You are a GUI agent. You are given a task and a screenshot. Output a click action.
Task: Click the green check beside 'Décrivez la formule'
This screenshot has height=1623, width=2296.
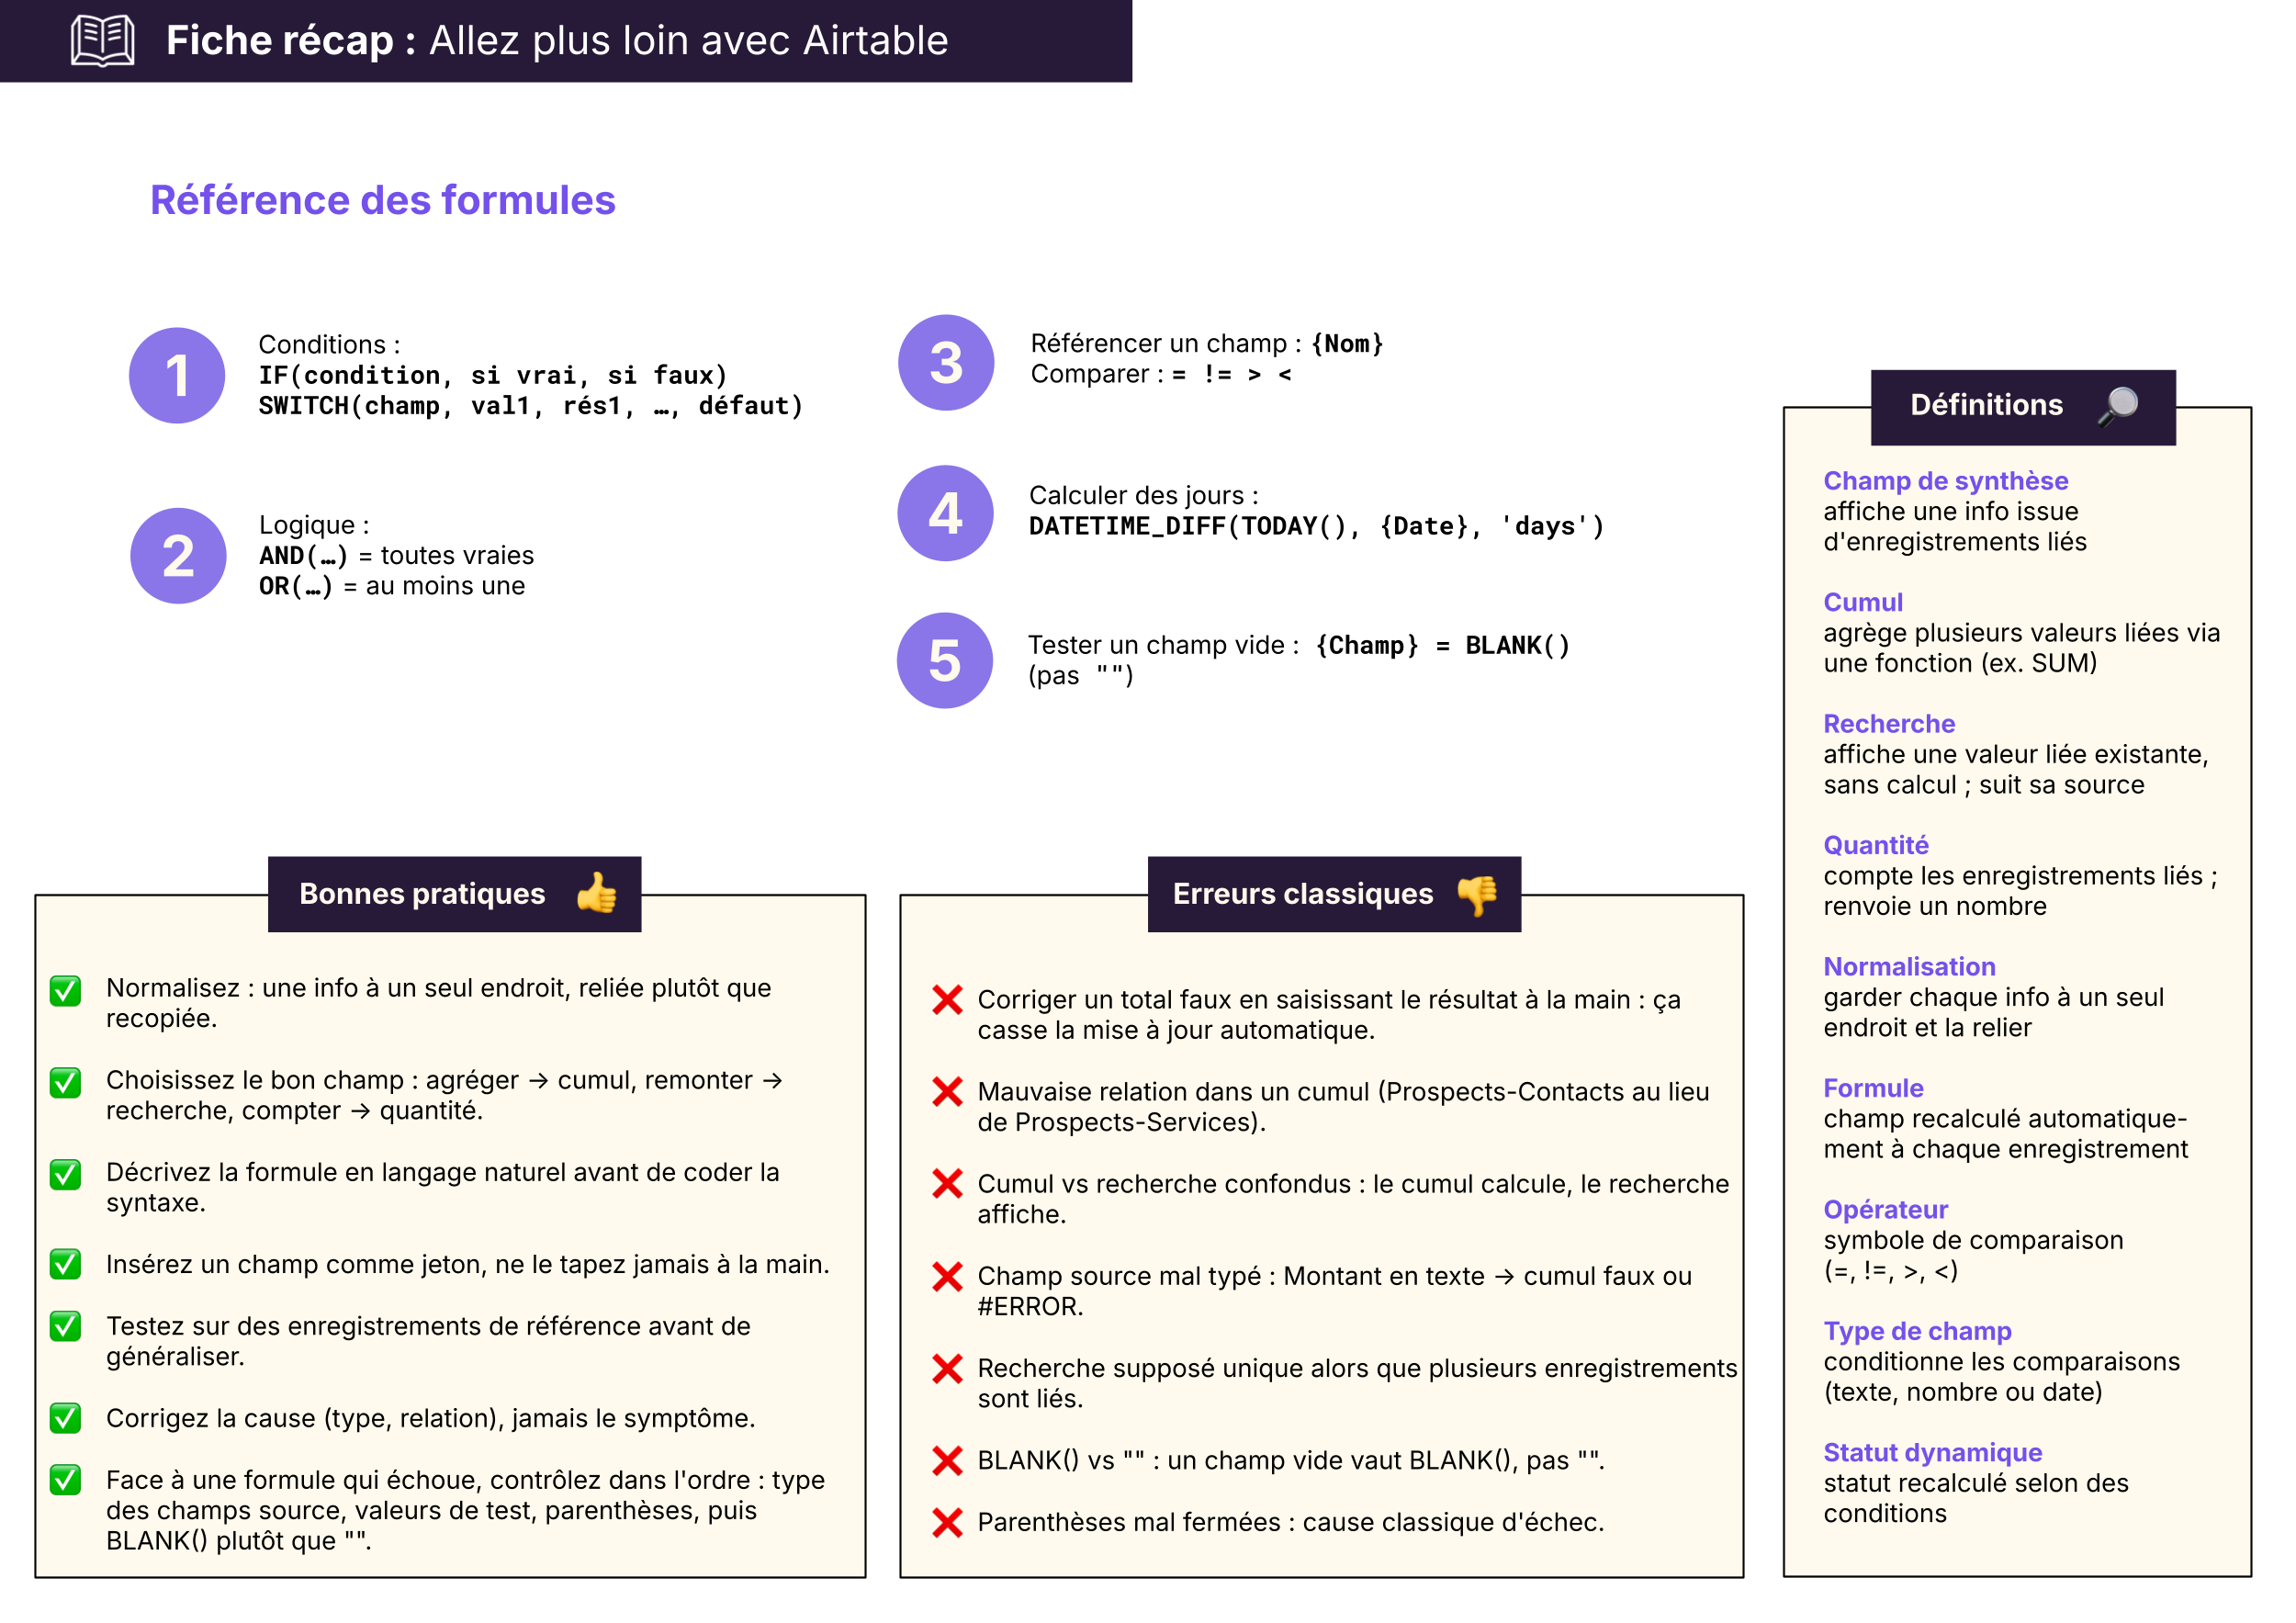click(66, 1175)
